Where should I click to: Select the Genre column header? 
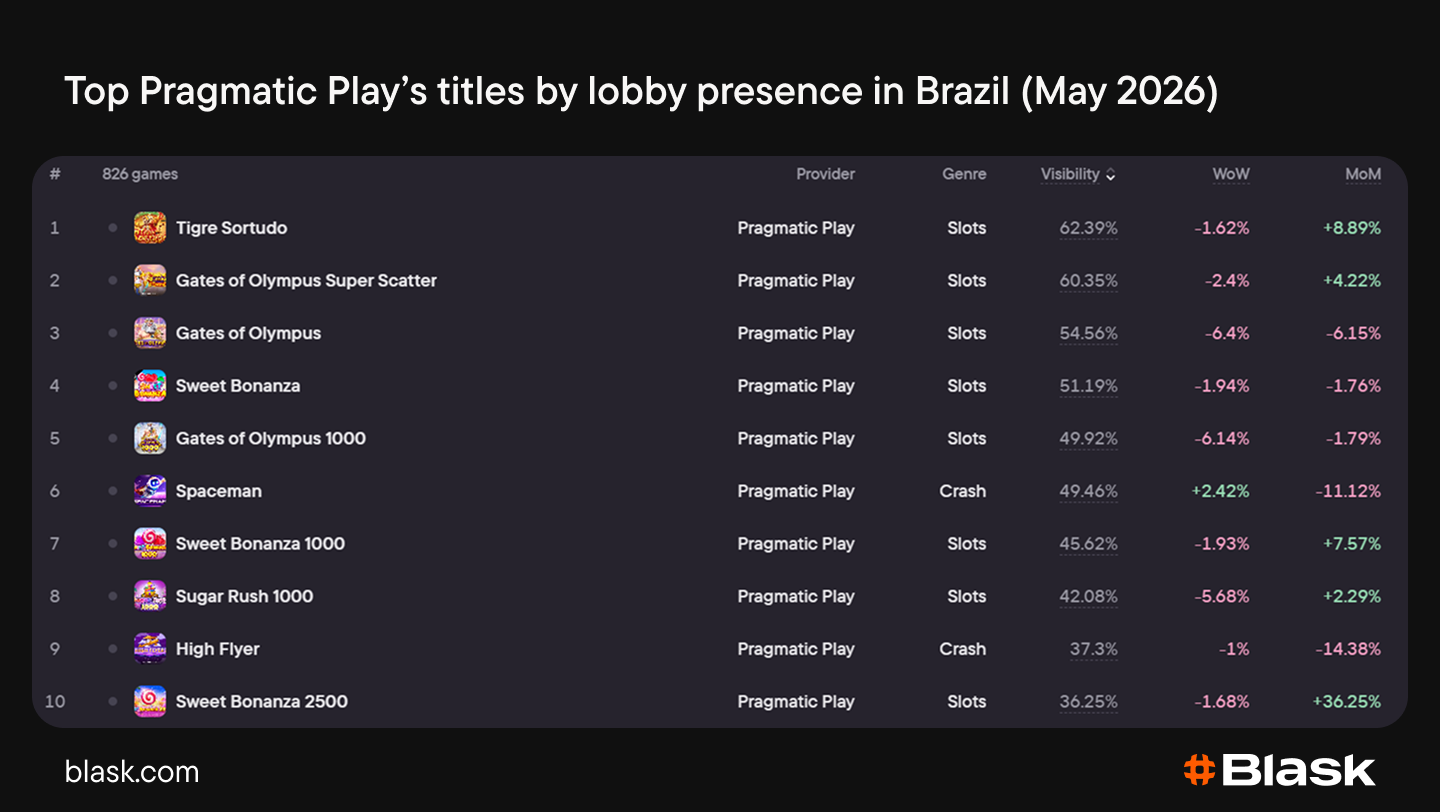[964, 174]
